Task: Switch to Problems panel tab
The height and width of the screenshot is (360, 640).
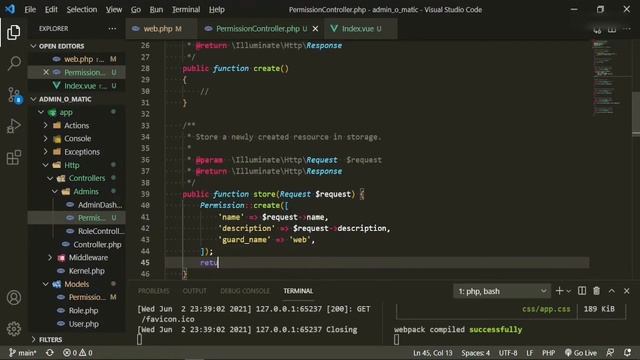Action: click(153, 291)
